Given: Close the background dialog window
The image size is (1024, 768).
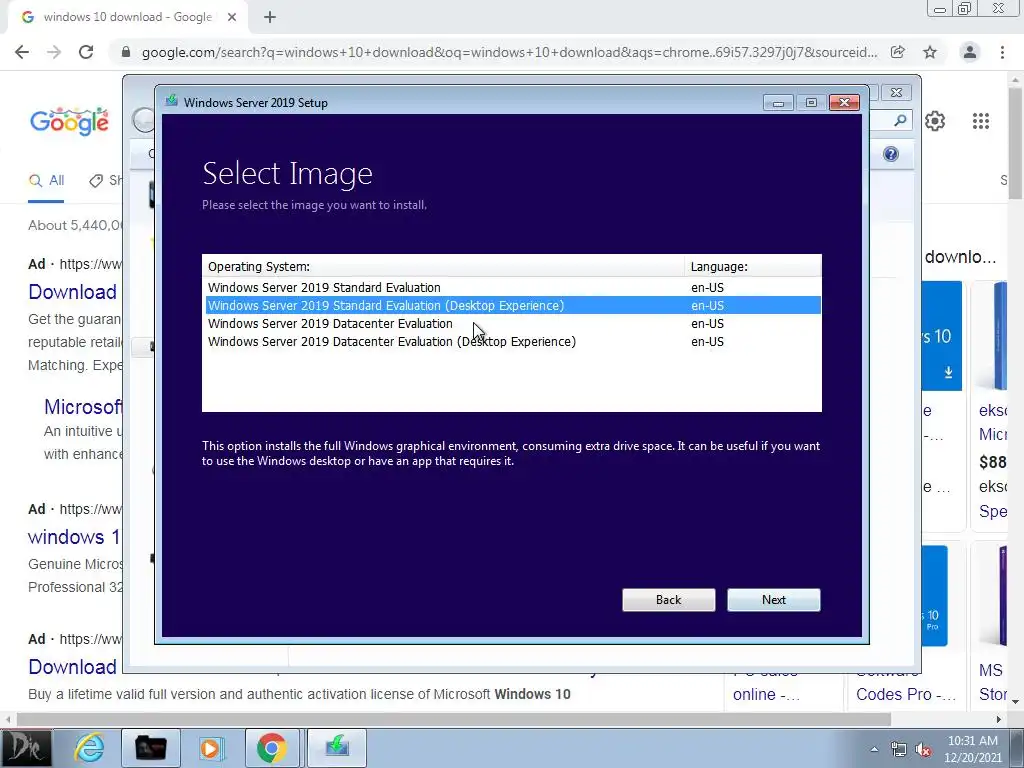Looking at the screenshot, I should click(896, 93).
